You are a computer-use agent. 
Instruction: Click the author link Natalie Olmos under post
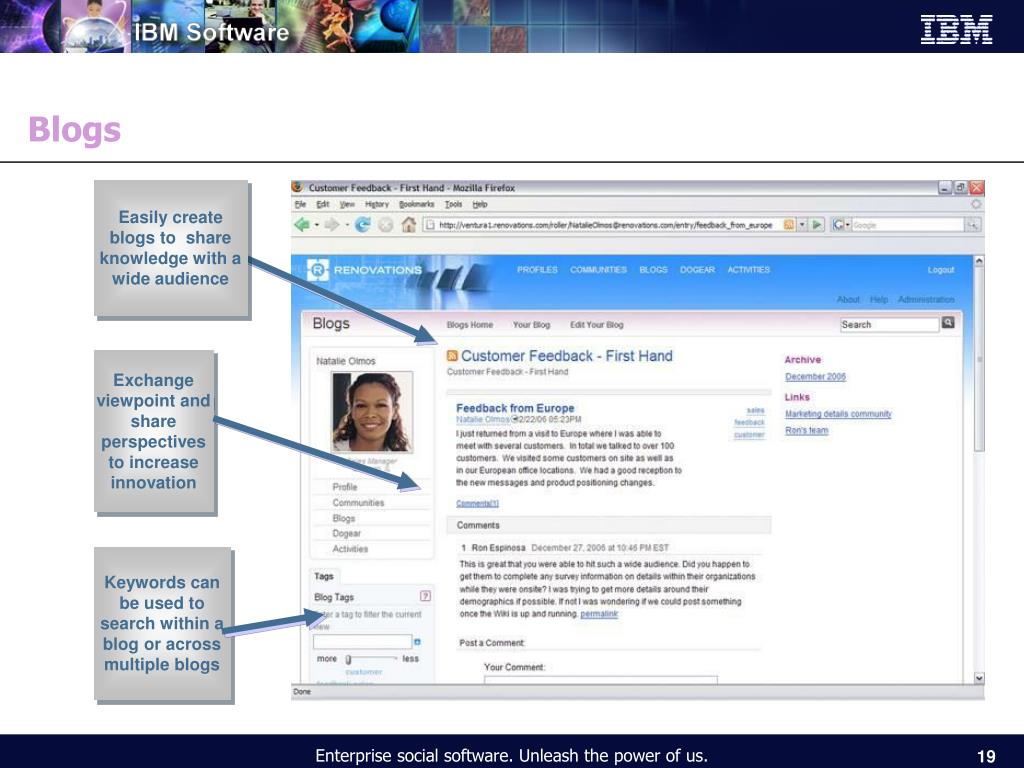pyautogui.click(x=483, y=419)
